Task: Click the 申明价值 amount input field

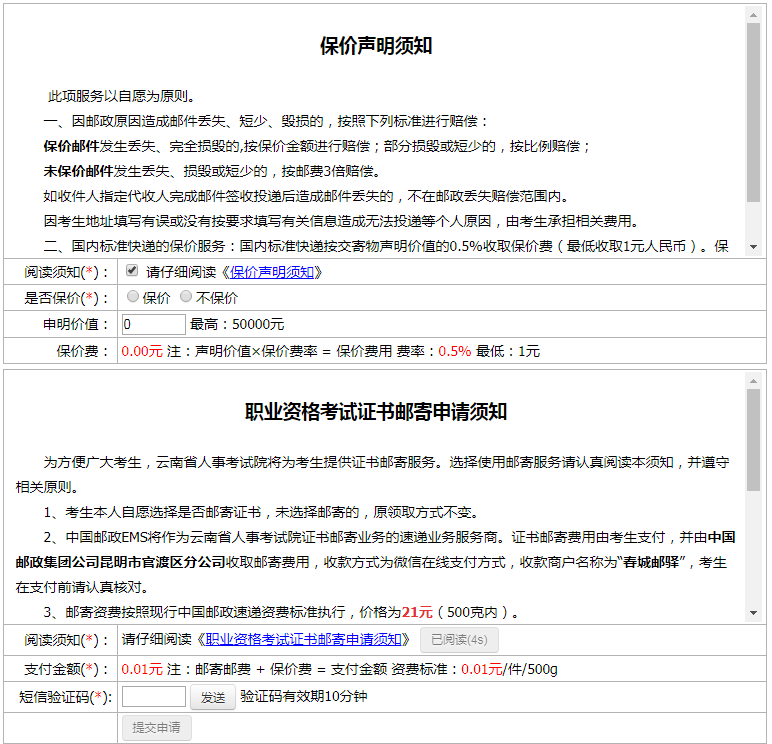Action: (x=153, y=324)
